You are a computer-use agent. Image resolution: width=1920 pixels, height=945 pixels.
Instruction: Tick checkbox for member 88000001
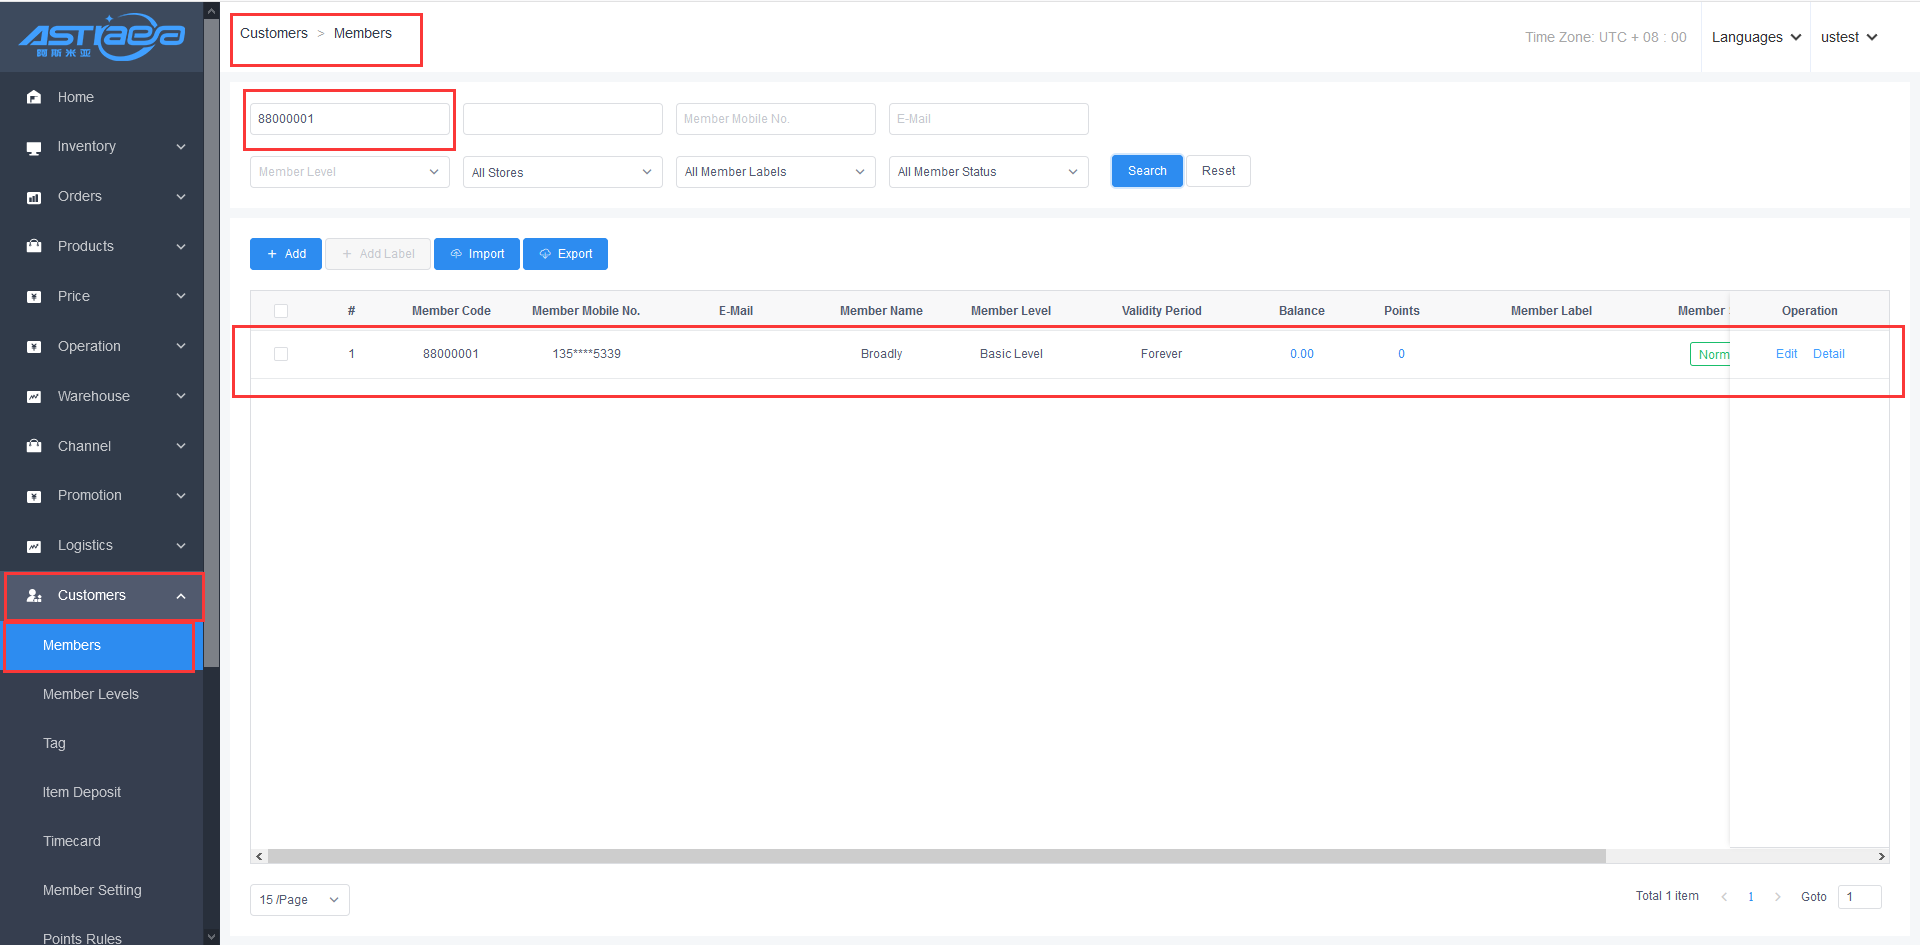[281, 354]
